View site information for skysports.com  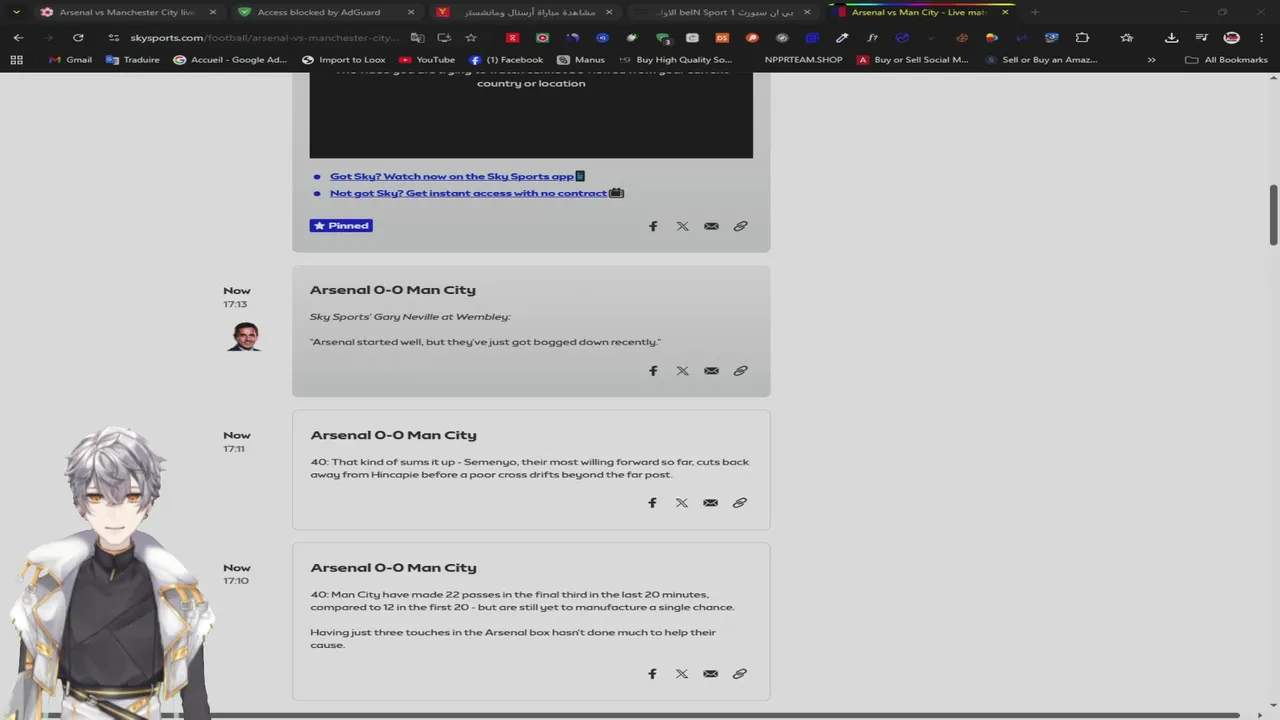point(113,38)
